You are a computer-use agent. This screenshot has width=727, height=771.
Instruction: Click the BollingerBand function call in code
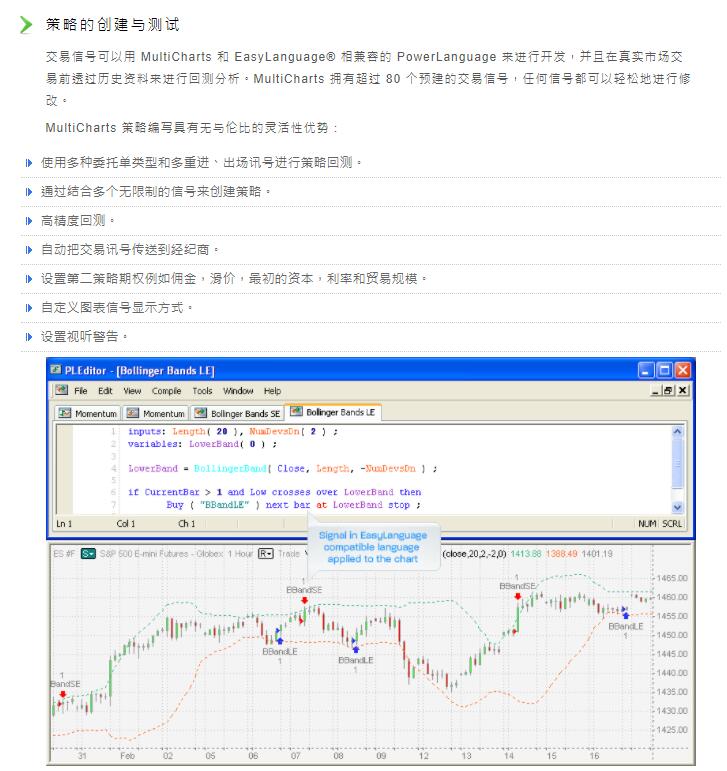click(230, 469)
